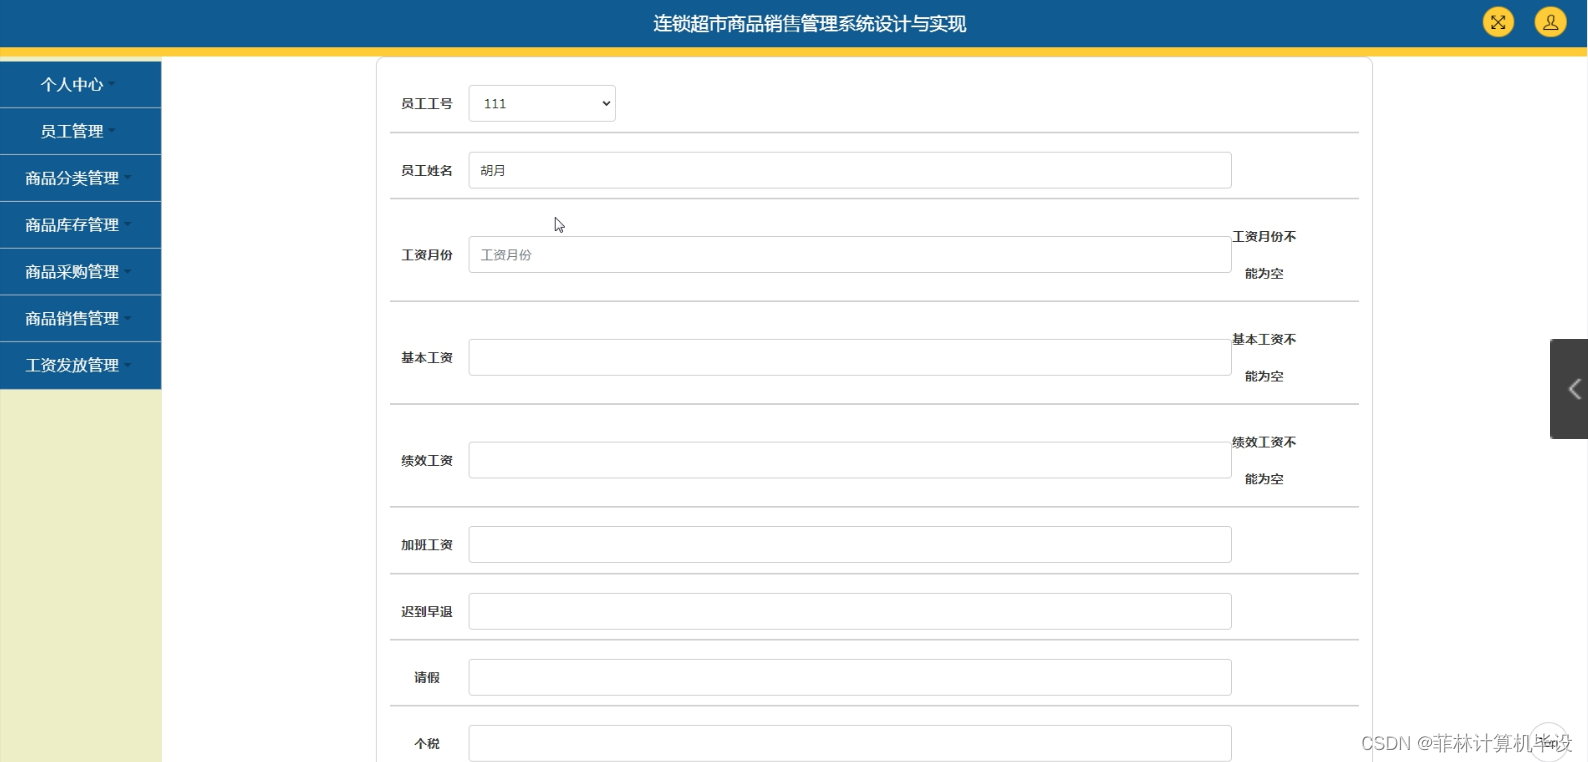Focus the 迟到早退 input field
The image size is (1588, 762).
click(x=850, y=611)
